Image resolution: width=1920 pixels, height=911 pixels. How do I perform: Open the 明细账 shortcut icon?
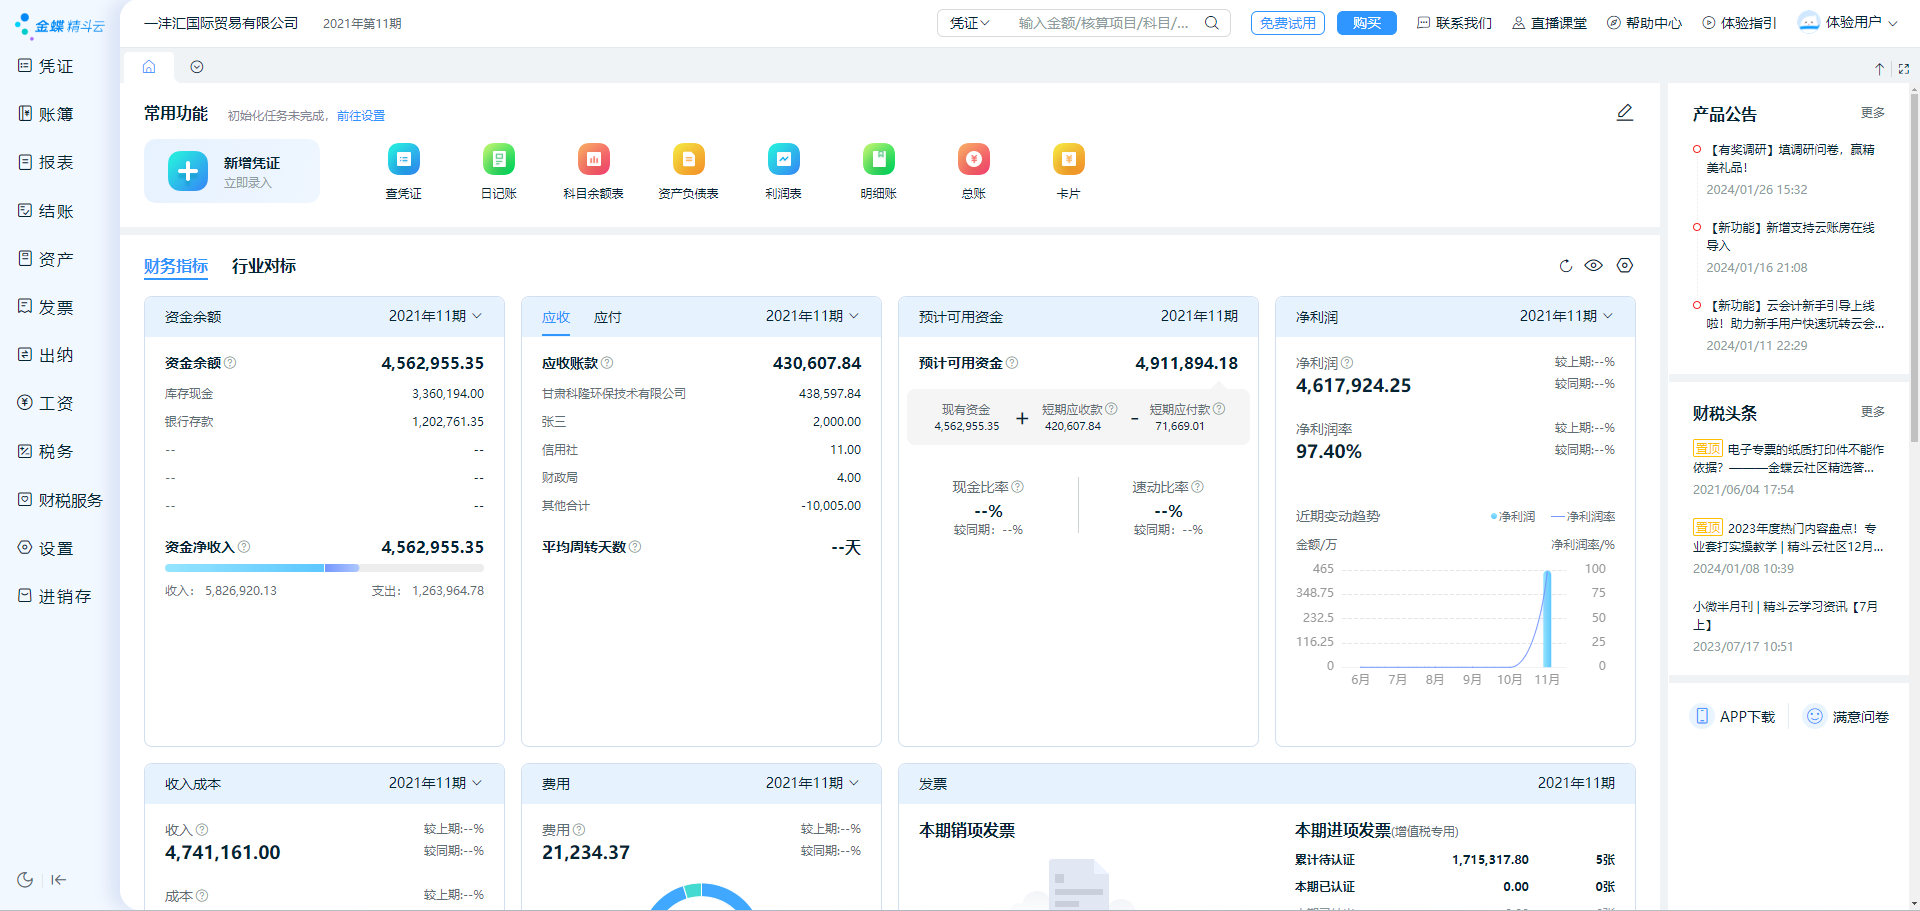[x=878, y=159]
